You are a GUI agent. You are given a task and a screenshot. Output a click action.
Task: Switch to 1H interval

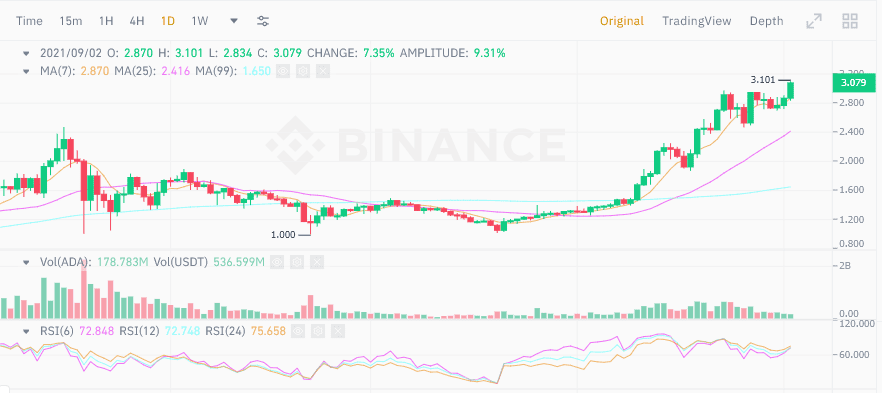[106, 21]
